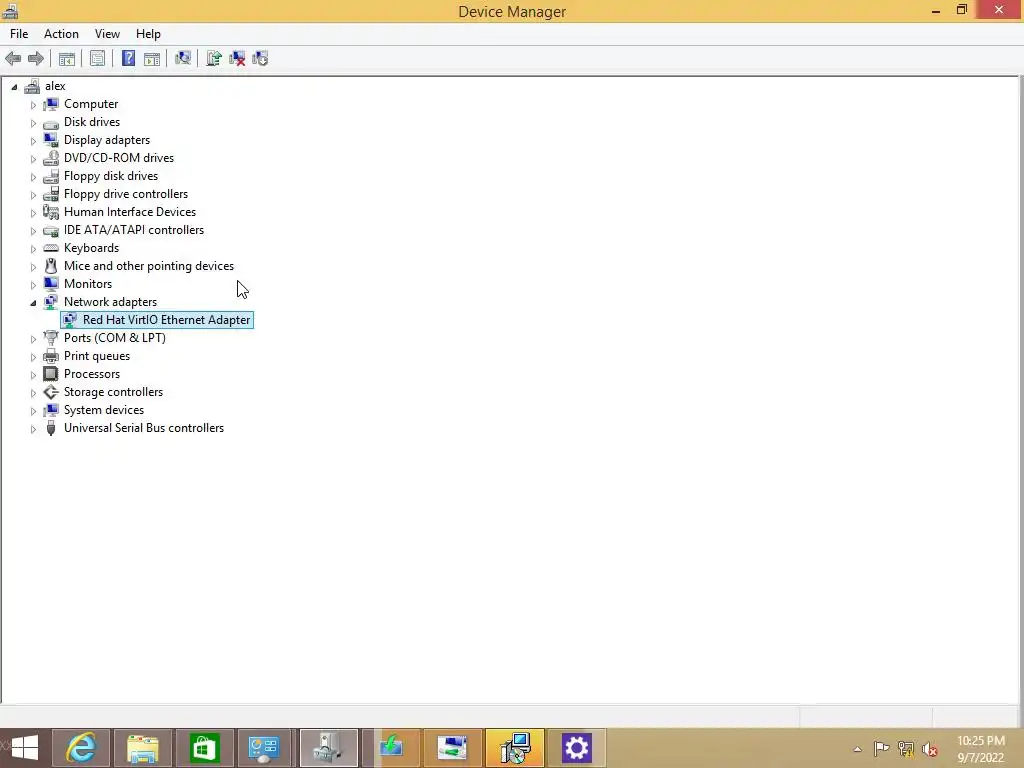Expand the Computer category

pyautogui.click(x=33, y=104)
